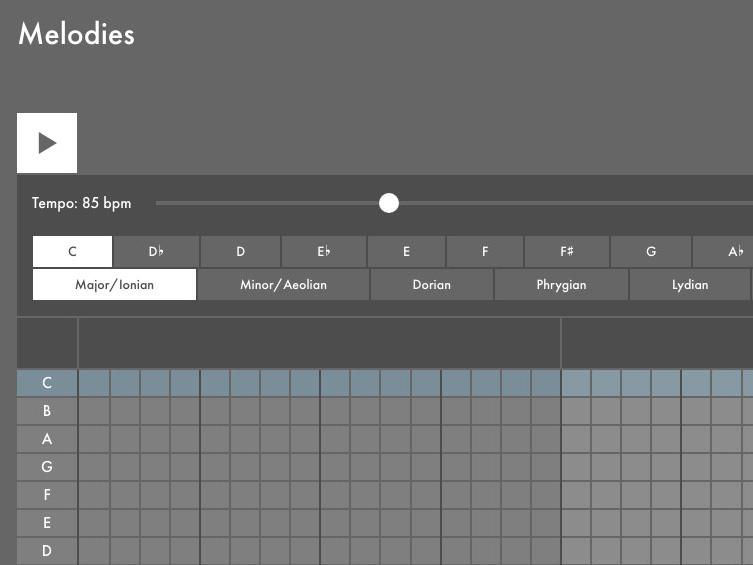Select the E flat key
Image resolution: width=753 pixels, height=565 pixels.
324,252
